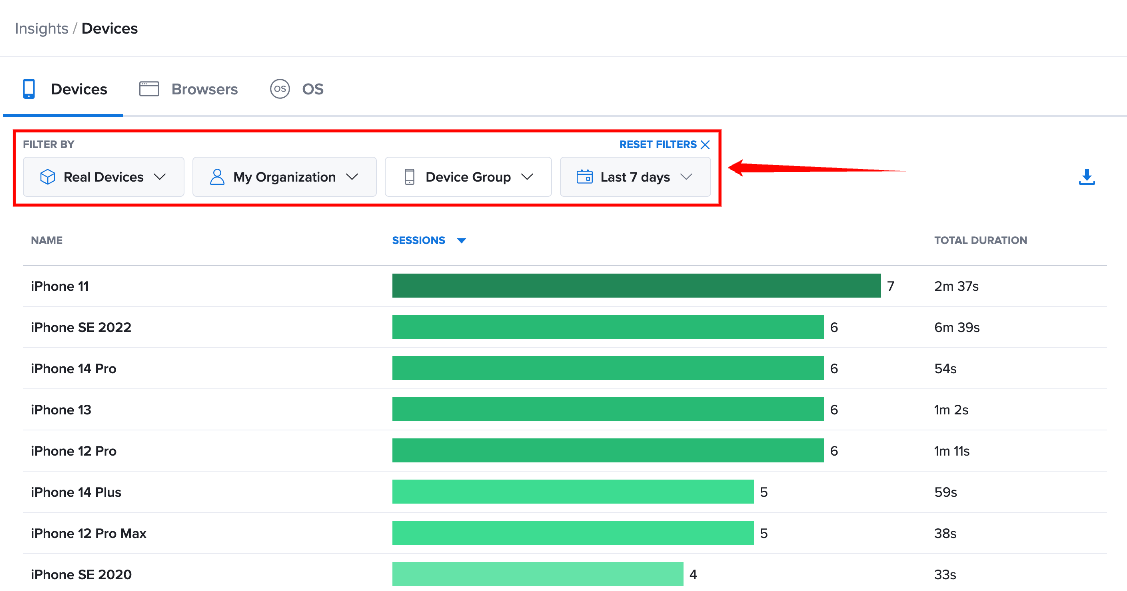This screenshot has width=1127, height=591.
Task: Go to Insights in the breadcrumb
Action: [42, 29]
